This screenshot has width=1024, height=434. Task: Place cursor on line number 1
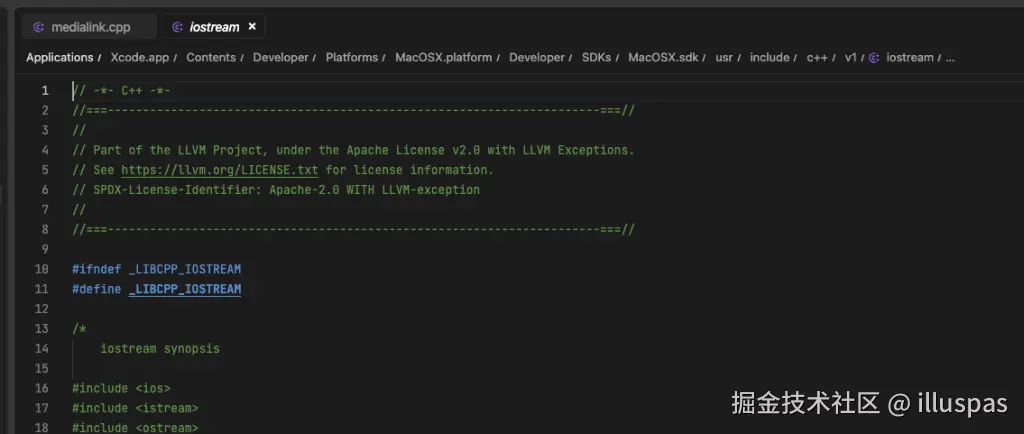pyautogui.click(x=44, y=90)
